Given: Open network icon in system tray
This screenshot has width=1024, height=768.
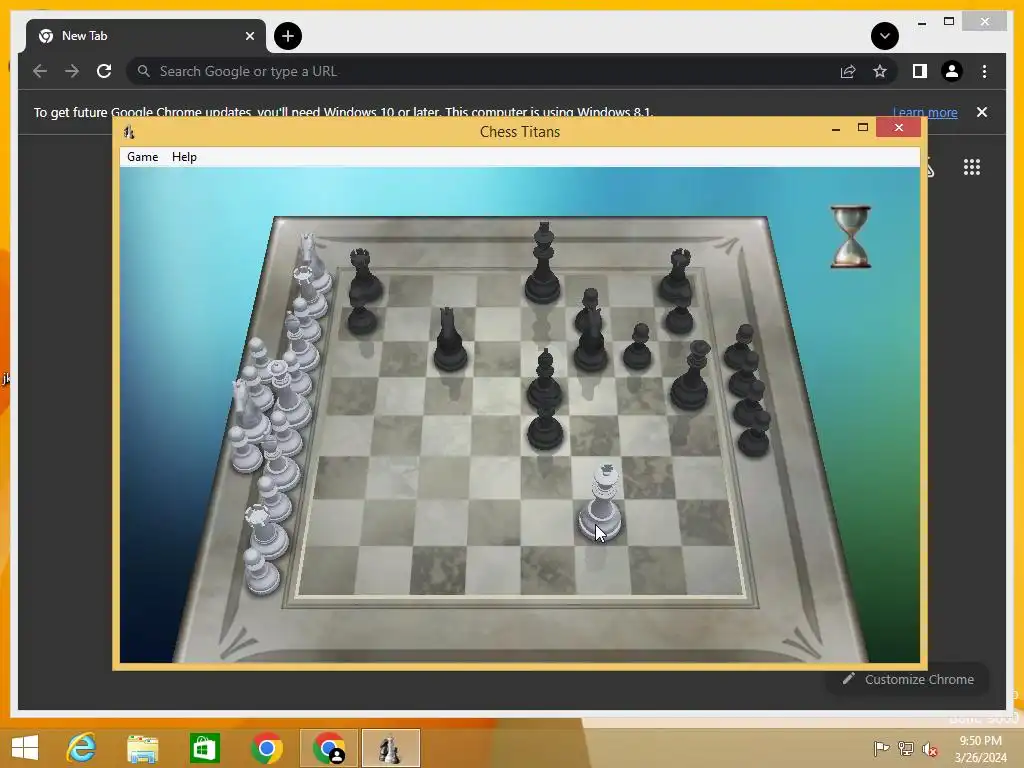Looking at the screenshot, I should [906, 748].
